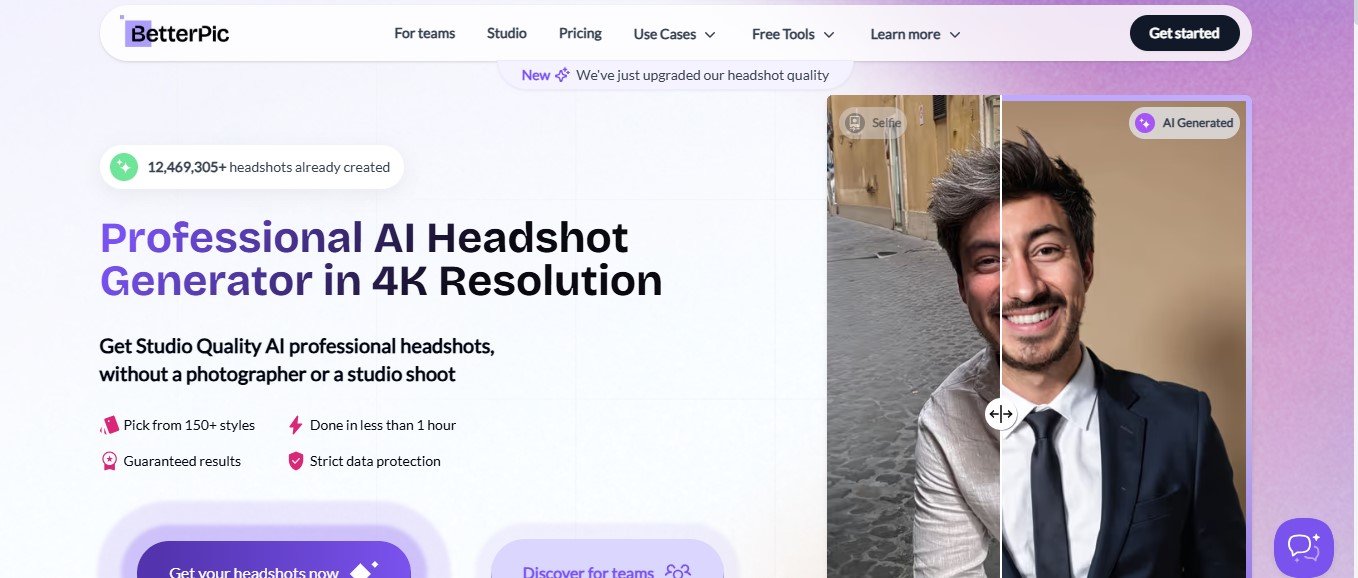The height and width of the screenshot is (578, 1358).
Task: Open the chat support widget icon
Action: pyautogui.click(x=1303, y=547)
